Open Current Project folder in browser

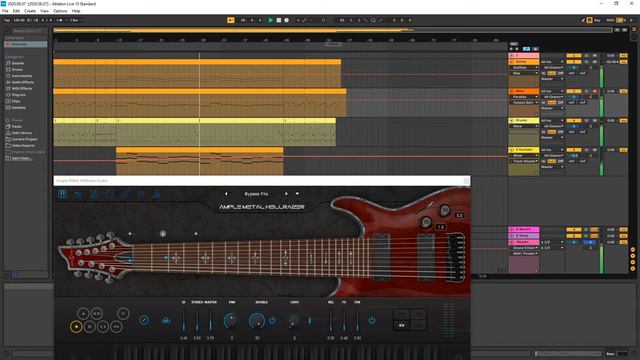click(x=24, y=139)
